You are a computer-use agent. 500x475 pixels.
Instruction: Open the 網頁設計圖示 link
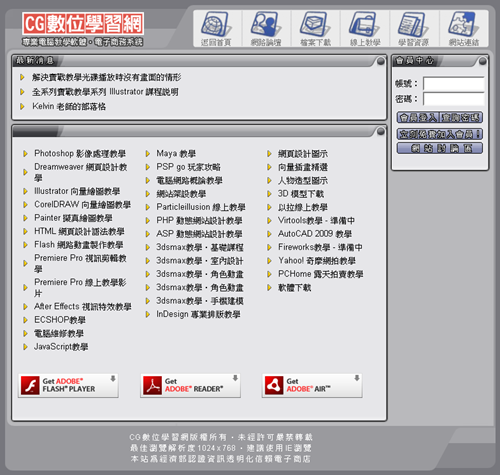303,153
